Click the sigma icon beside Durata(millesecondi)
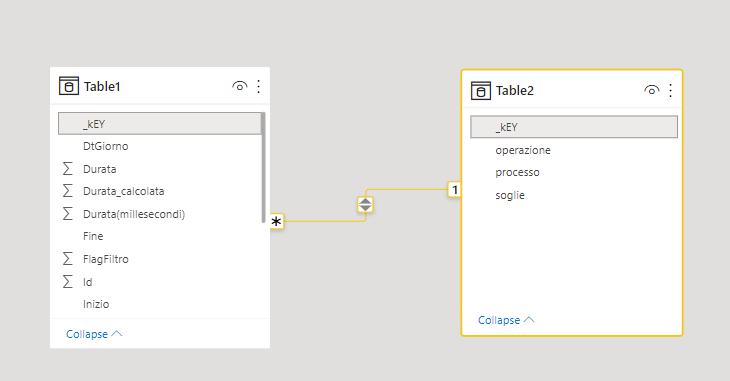The width and height of the screenshot is (730, 381). [x=68, y=214]
